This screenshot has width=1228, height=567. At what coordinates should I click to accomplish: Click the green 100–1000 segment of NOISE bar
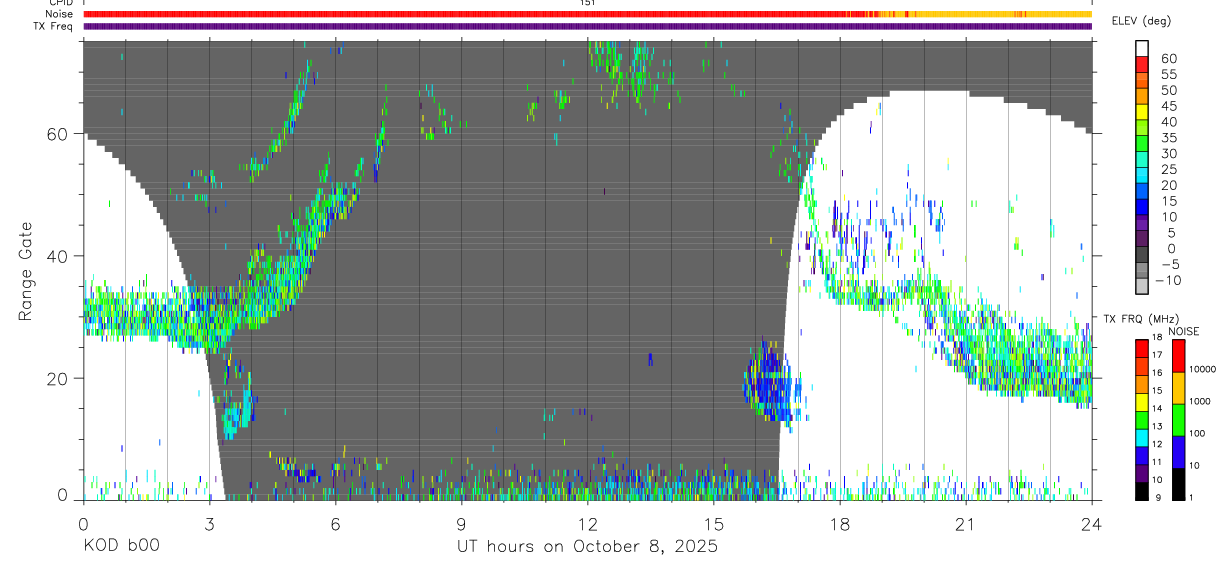[x=1178, y=419]
